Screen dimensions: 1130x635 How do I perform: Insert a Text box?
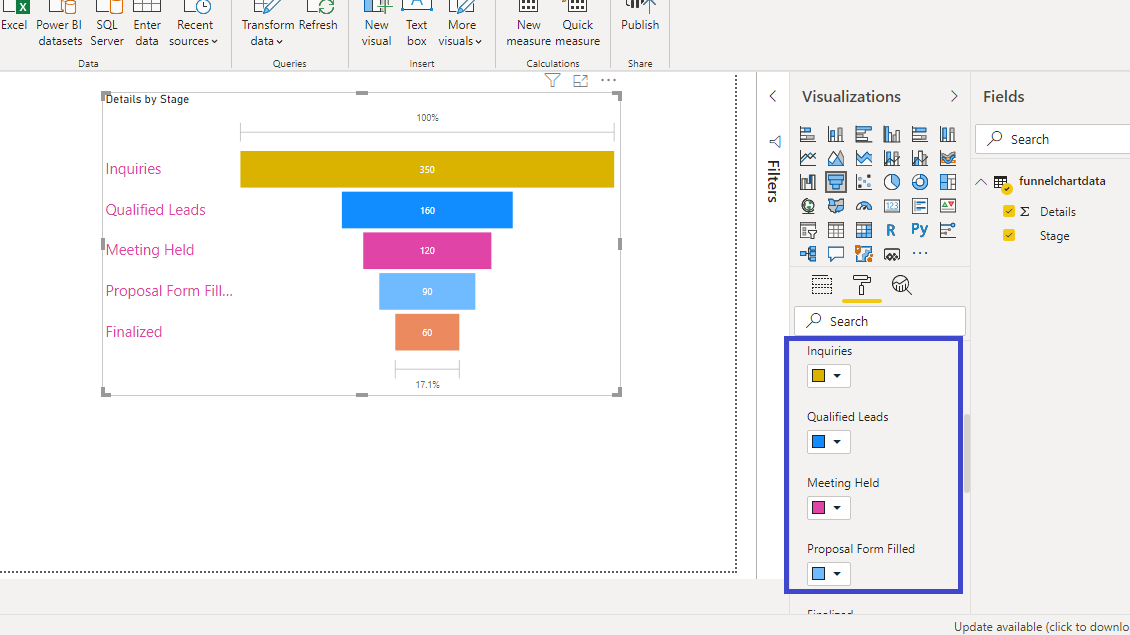417,25
